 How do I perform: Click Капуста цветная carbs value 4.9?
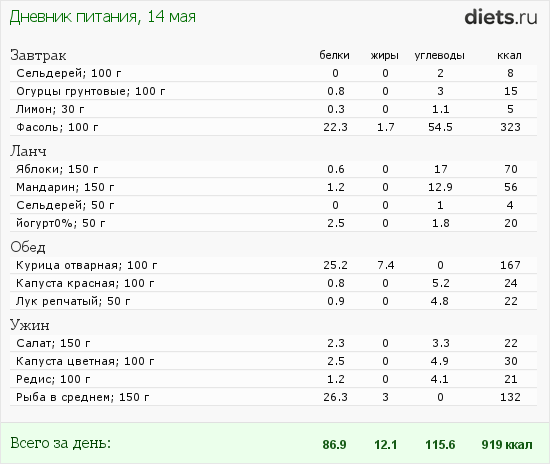pyautogui.click(x=440, y=361)
